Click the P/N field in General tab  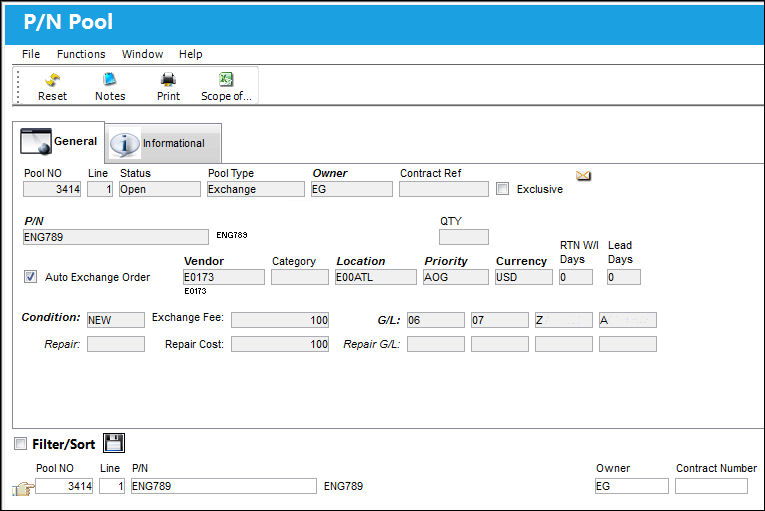pos(116,237)
